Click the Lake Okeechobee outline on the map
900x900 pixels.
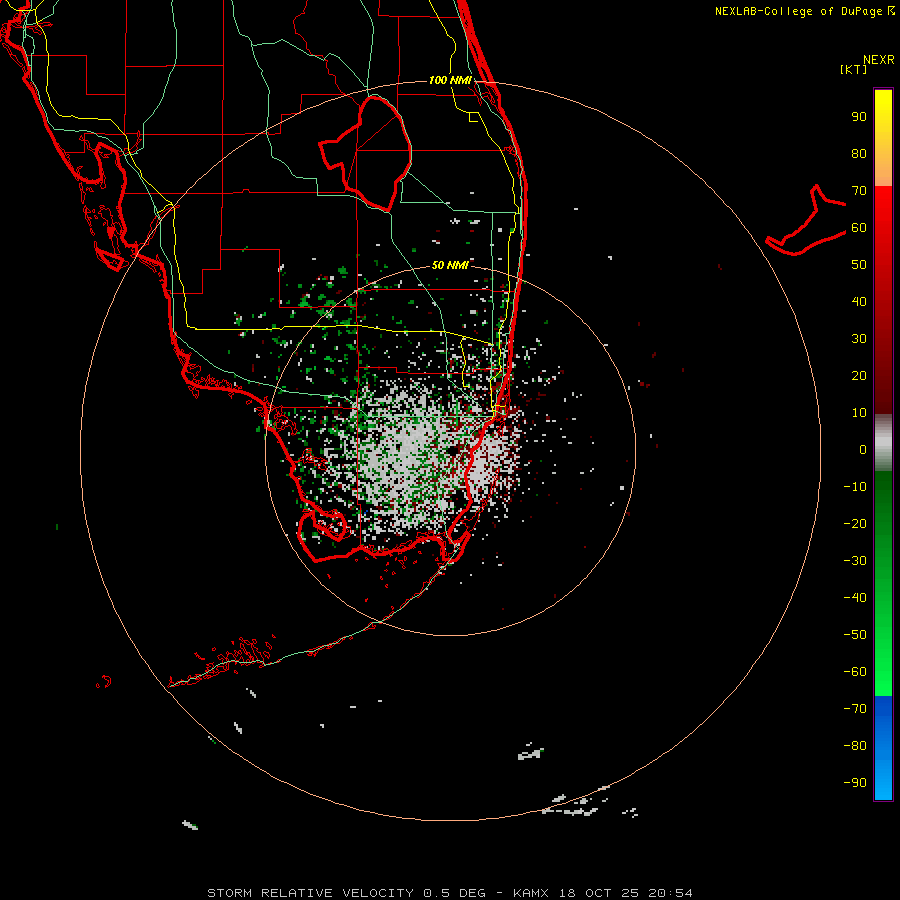(366, 153)
